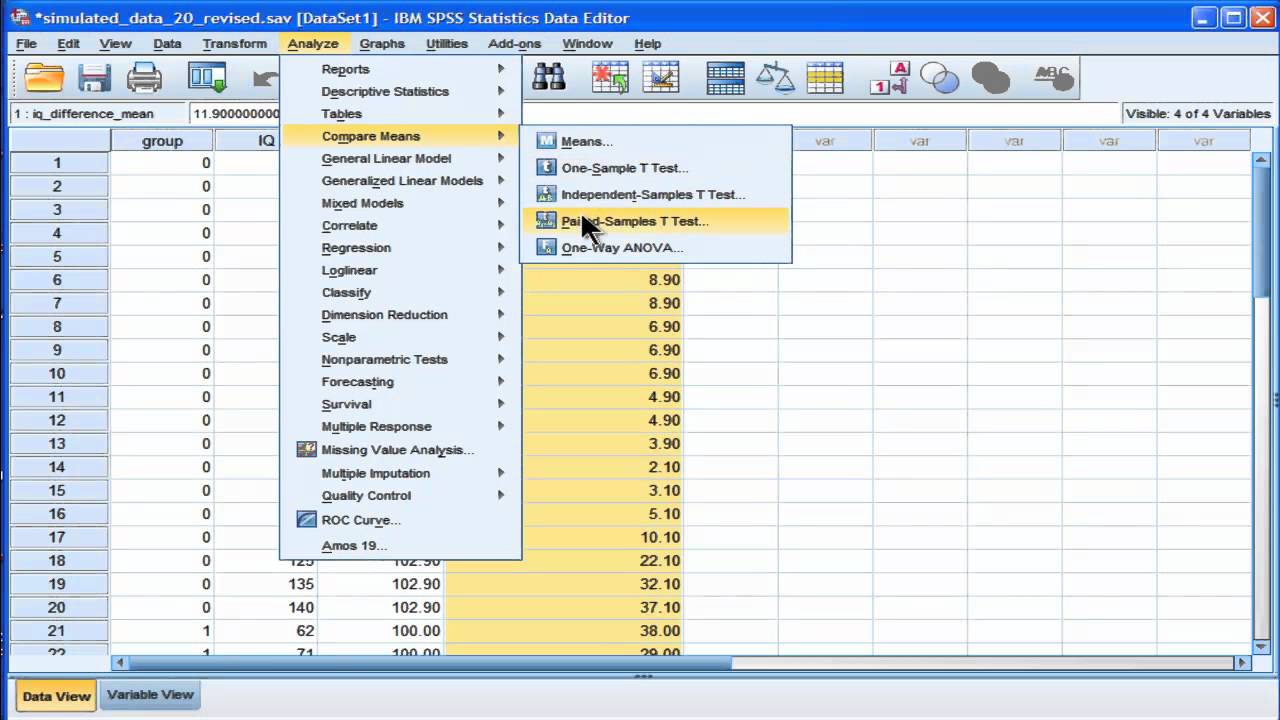Image resolution: width=1280 pixels, height=720 pixels.
Task: Open the Quality Control submenu
Action: pos(401,495)
